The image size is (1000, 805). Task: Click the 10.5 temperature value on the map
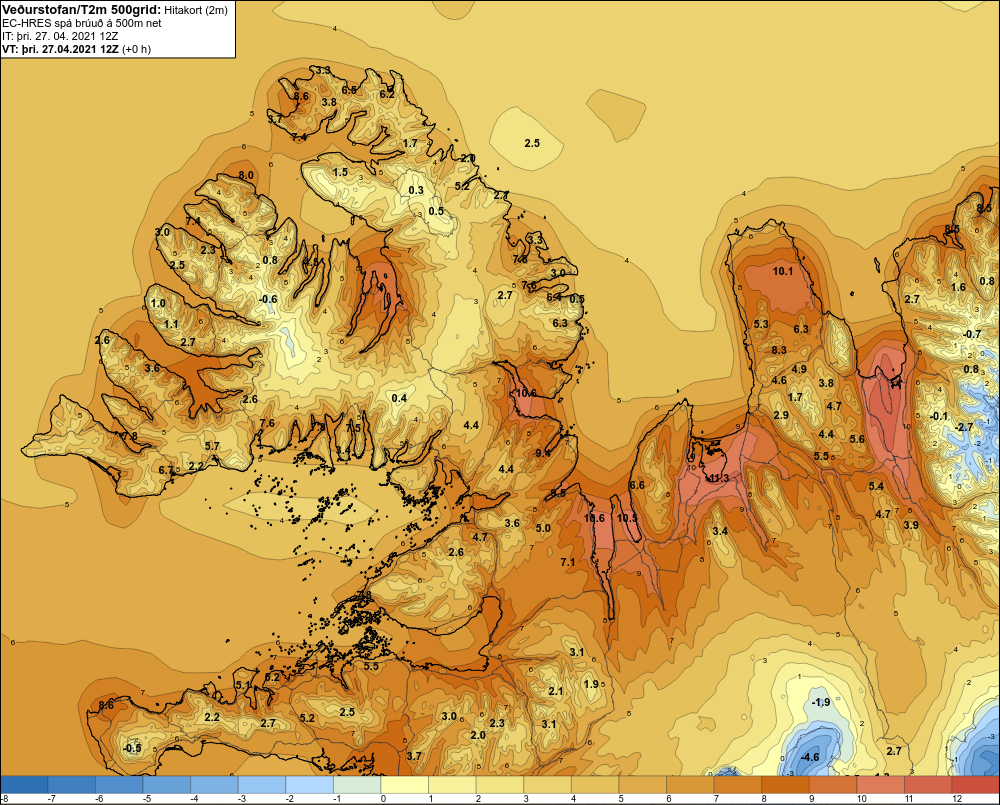[x=627, y=518]
